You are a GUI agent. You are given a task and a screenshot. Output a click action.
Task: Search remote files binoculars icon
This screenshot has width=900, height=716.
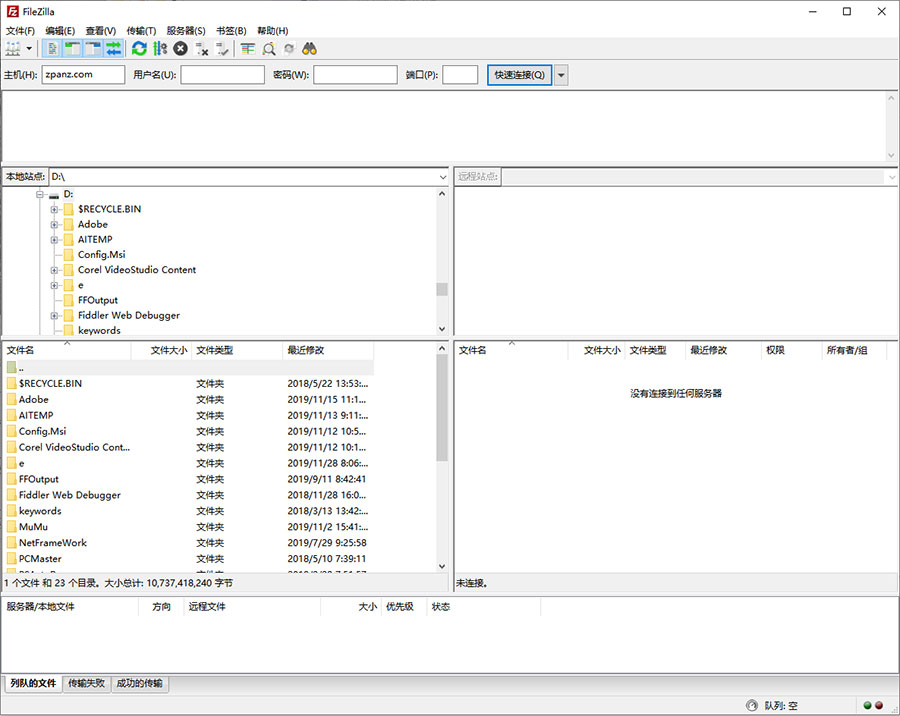tap(309, 49)
